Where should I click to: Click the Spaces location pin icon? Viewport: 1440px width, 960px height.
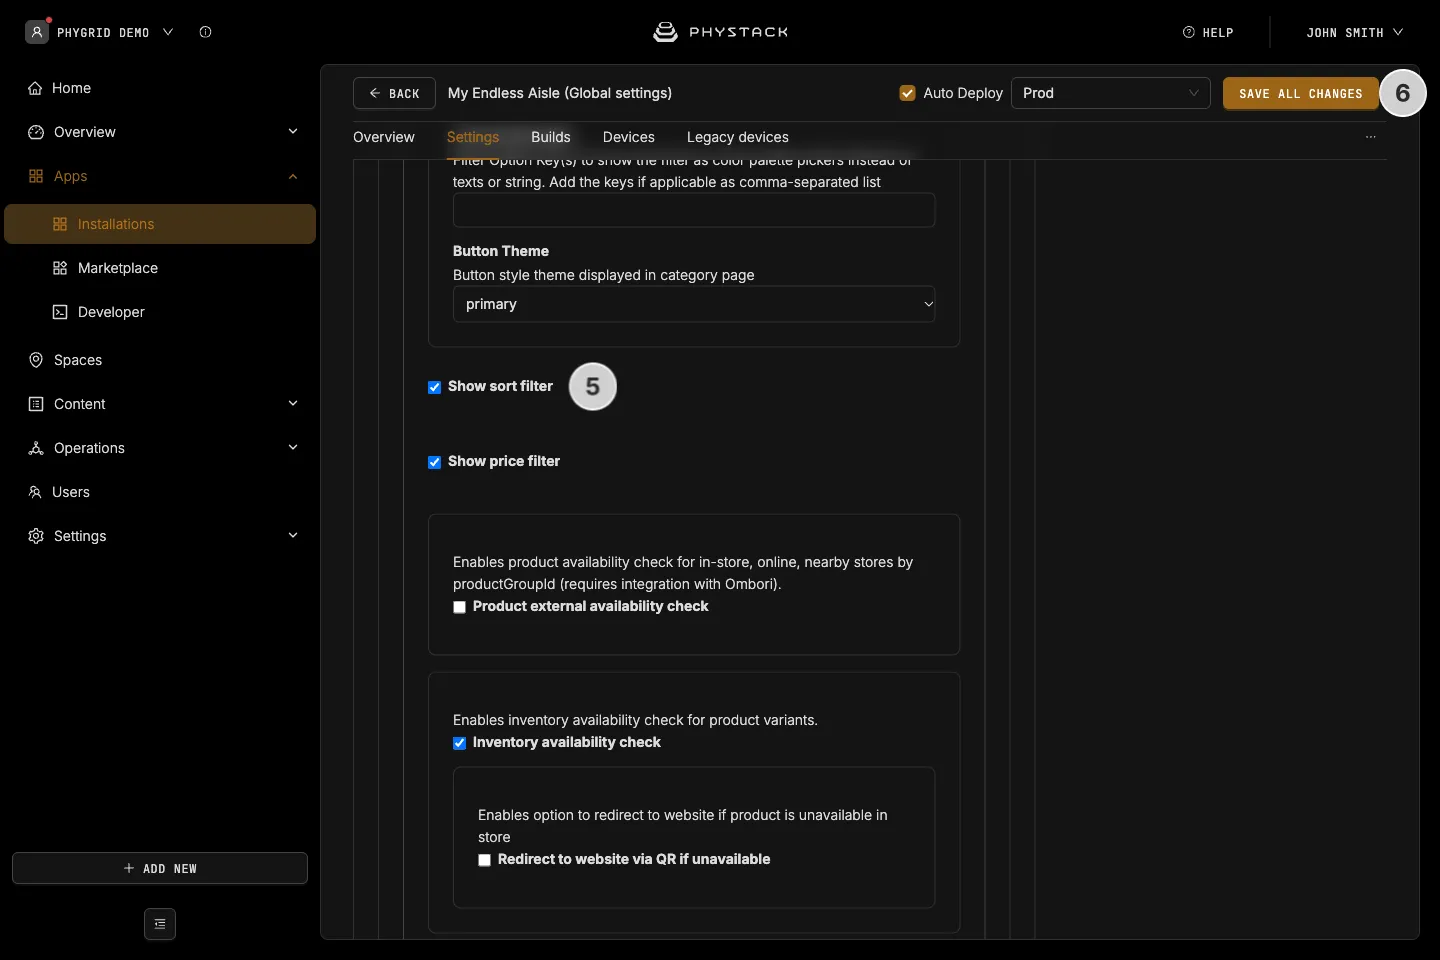coord(36,360)
